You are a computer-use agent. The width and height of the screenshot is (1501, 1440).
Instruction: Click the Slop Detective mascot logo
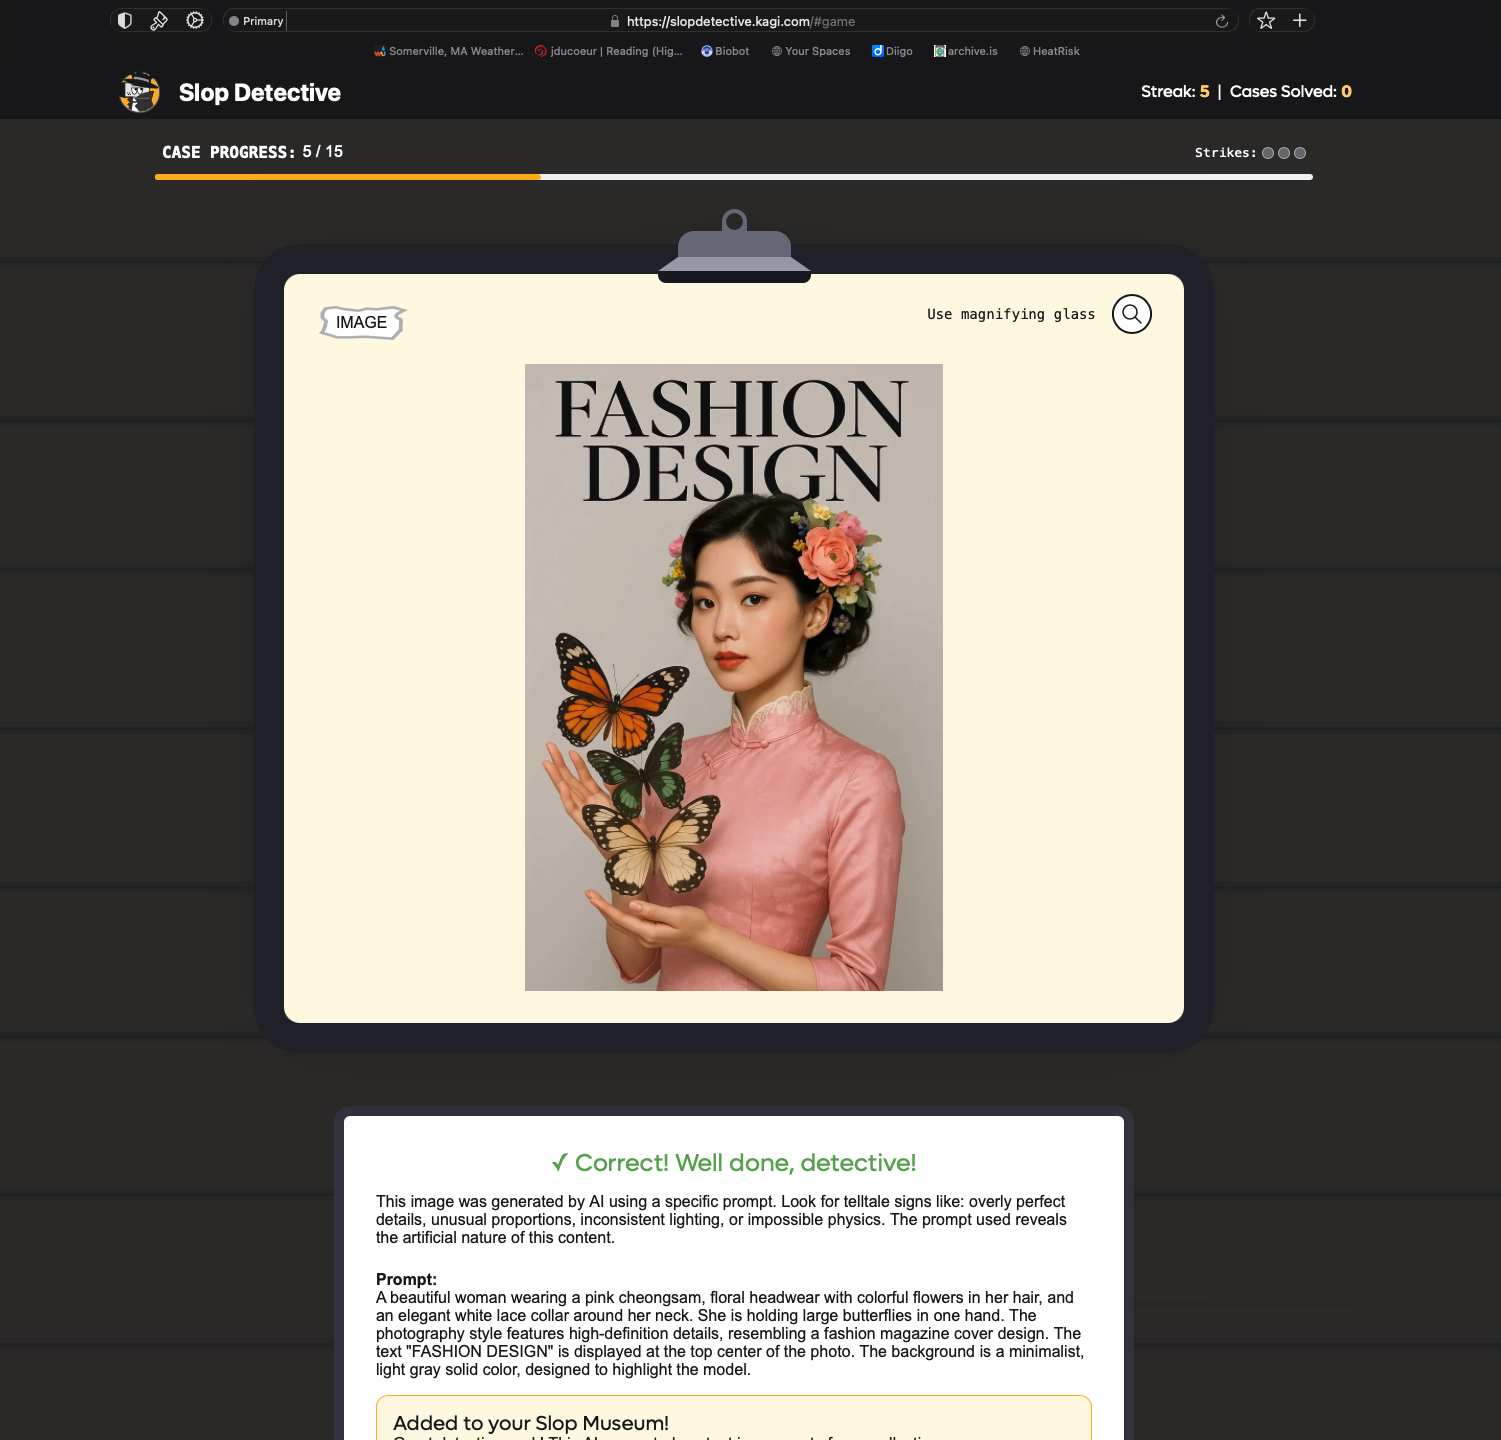click(140, 93)
